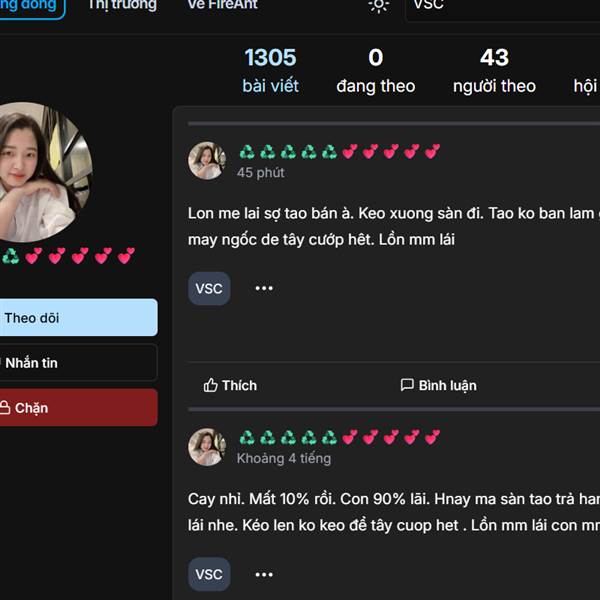Click avatar on the Khoảng 4 tiếng post

[x=207, y=447]
